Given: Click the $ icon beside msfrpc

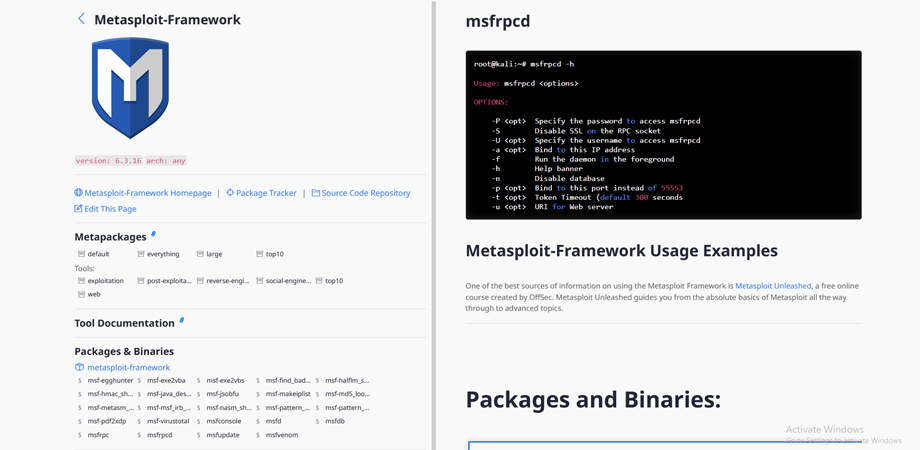Looking at the screenshot, I should coord(80,435).
